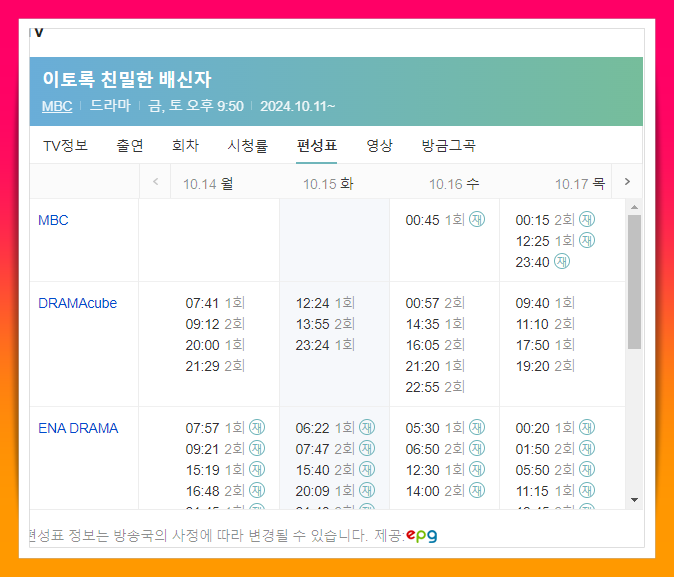Open ENA DRAMA channel link

point(78,428)
